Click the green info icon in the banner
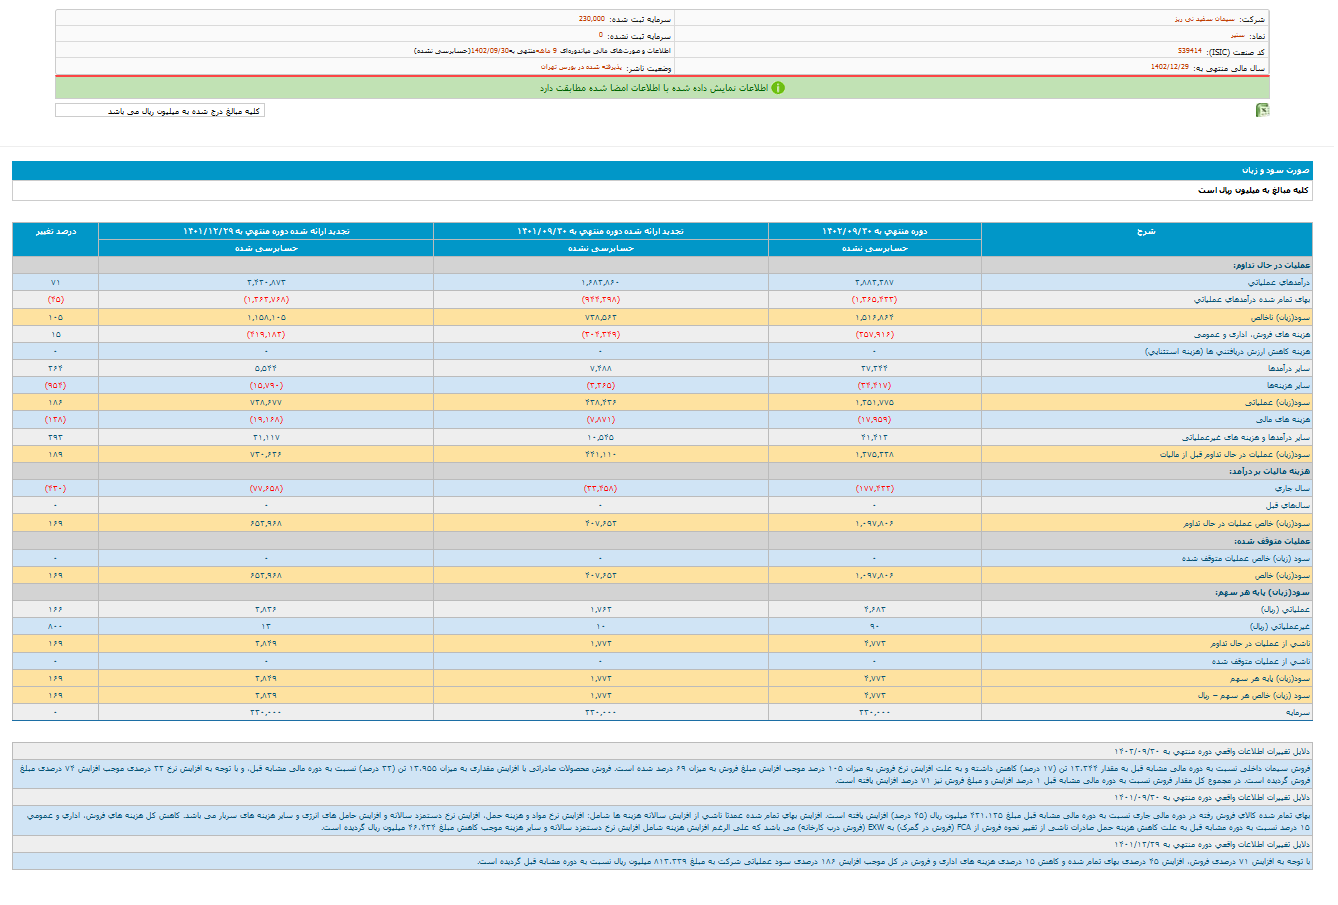Viewport: 1338px width, 905px height. [778, 88]
